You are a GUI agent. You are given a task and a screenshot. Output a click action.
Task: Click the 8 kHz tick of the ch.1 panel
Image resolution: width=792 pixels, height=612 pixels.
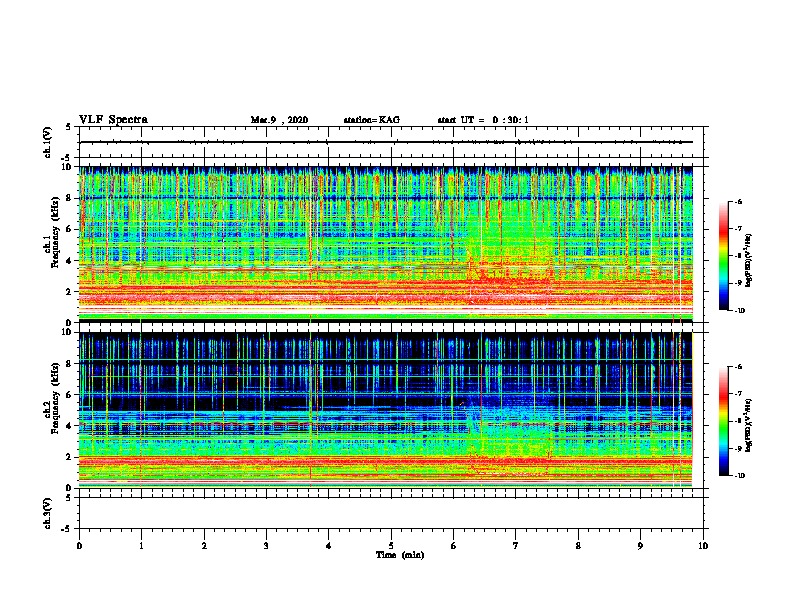69,198
